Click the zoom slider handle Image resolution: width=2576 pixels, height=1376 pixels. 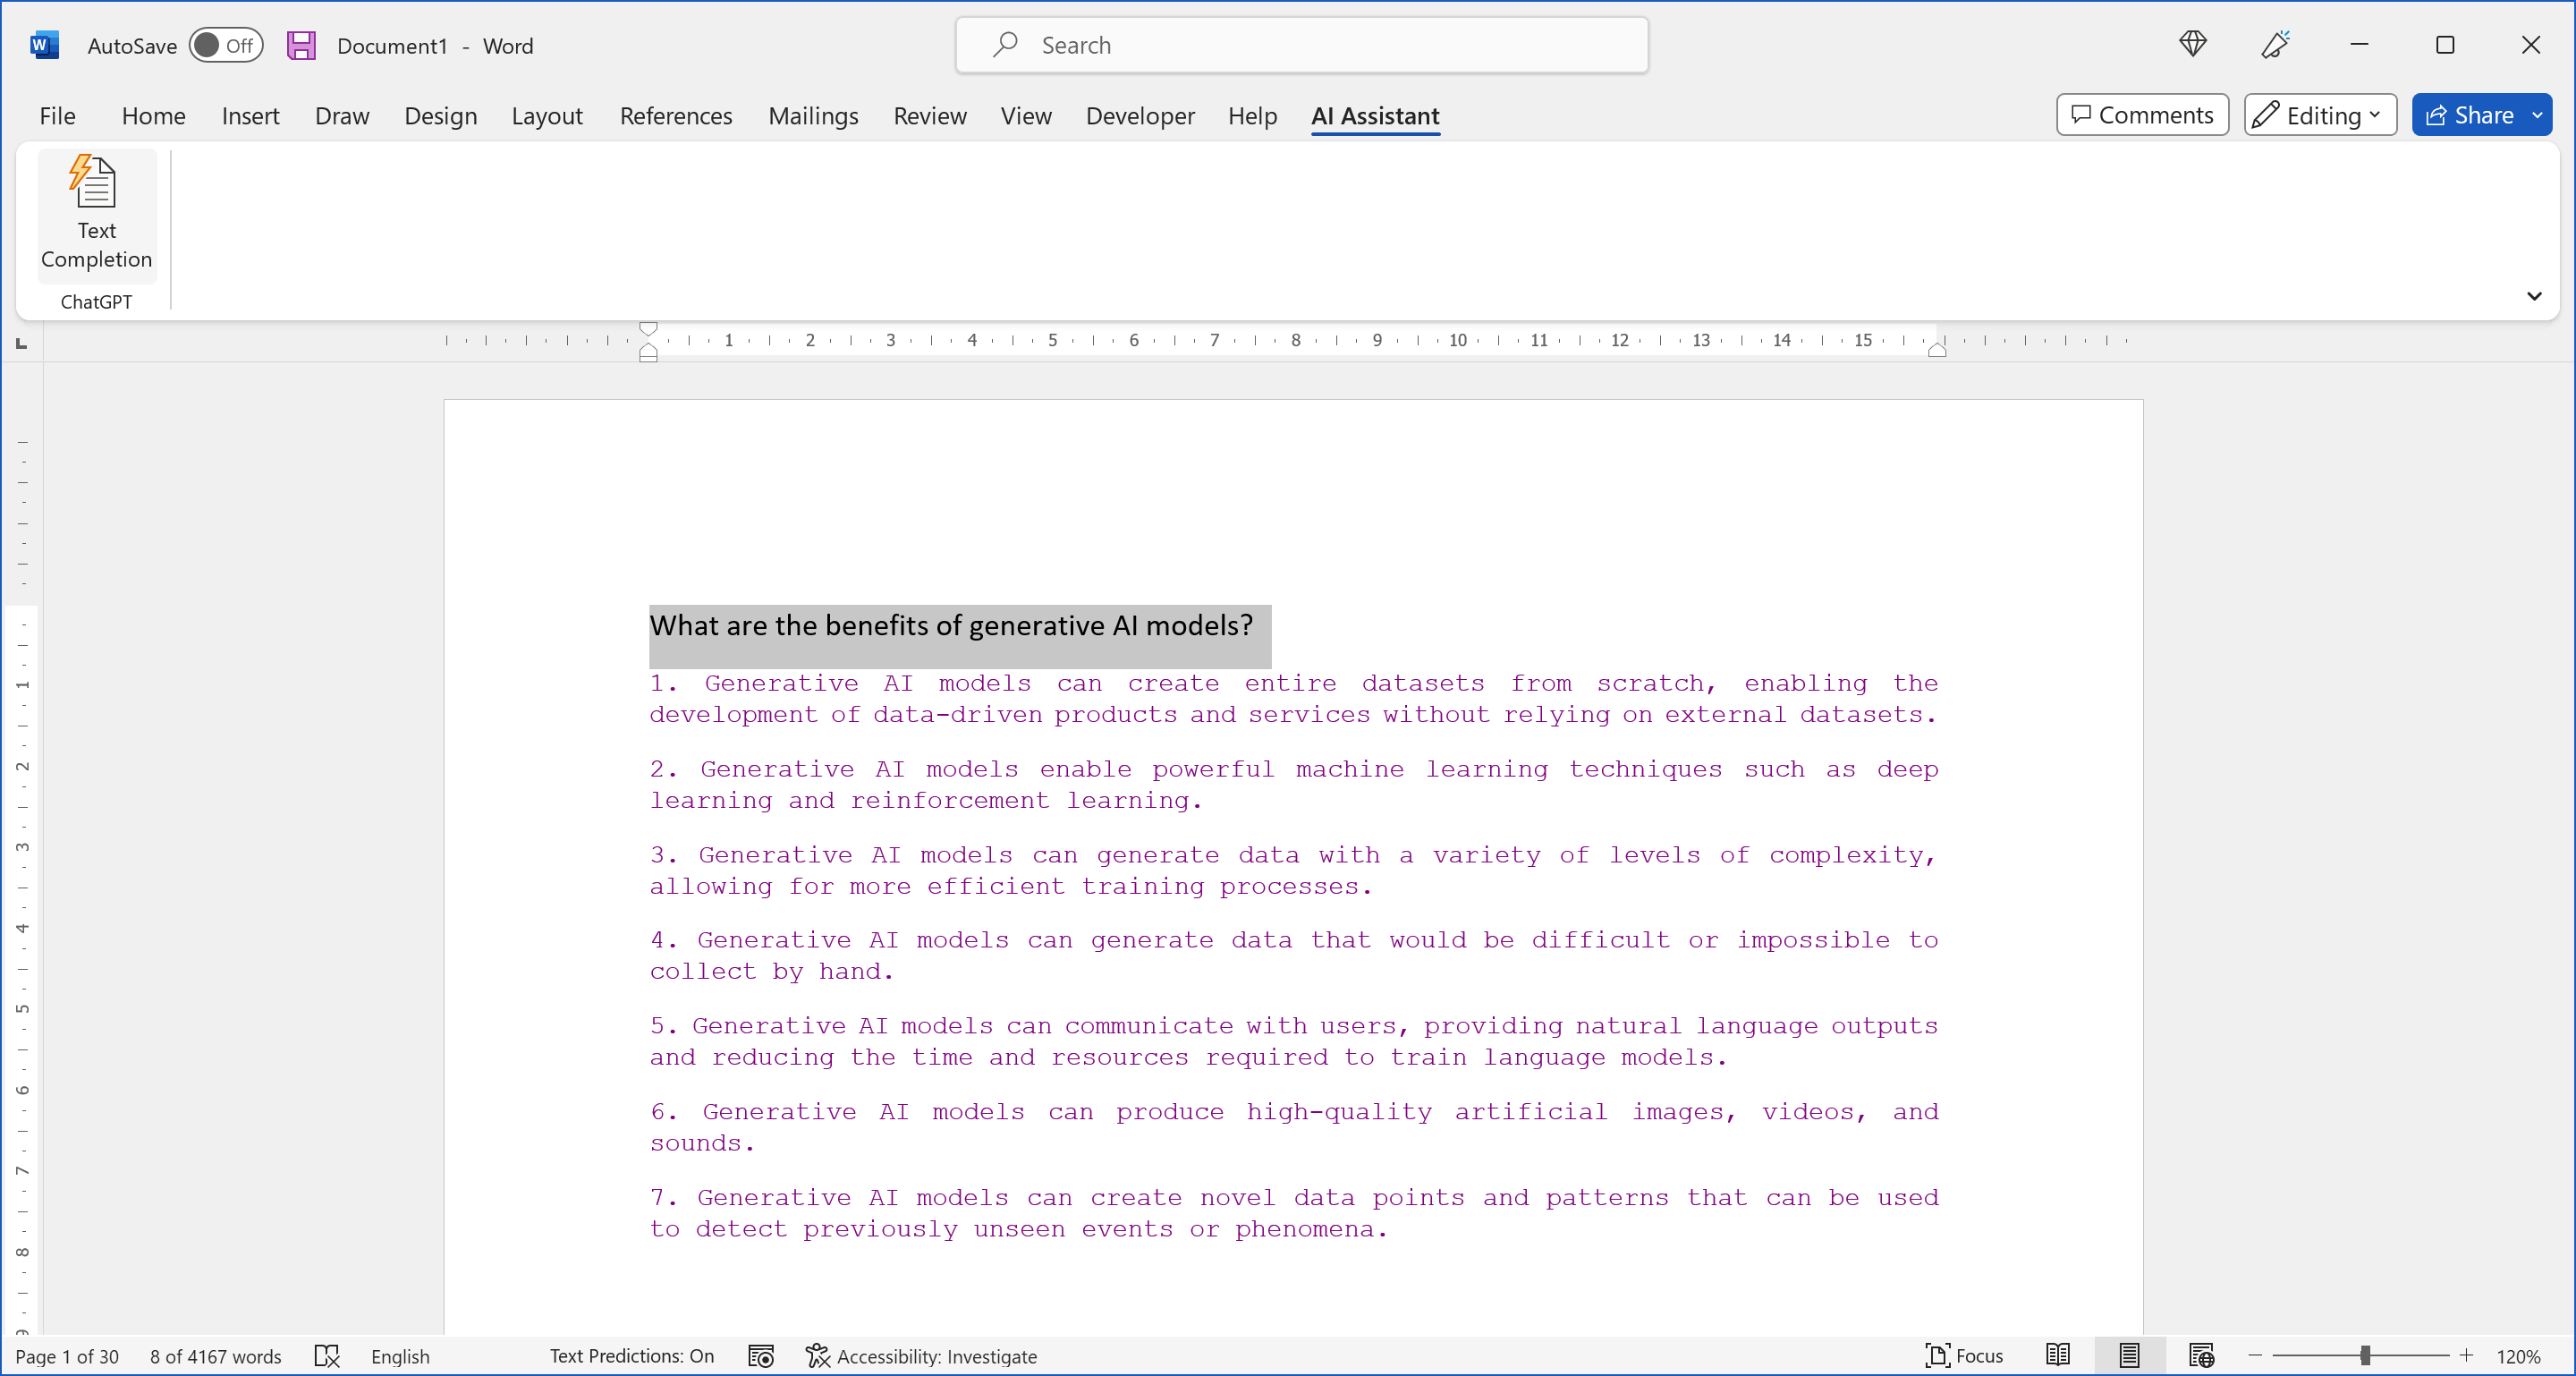pyautogui.click(x=2365, y=1356)
